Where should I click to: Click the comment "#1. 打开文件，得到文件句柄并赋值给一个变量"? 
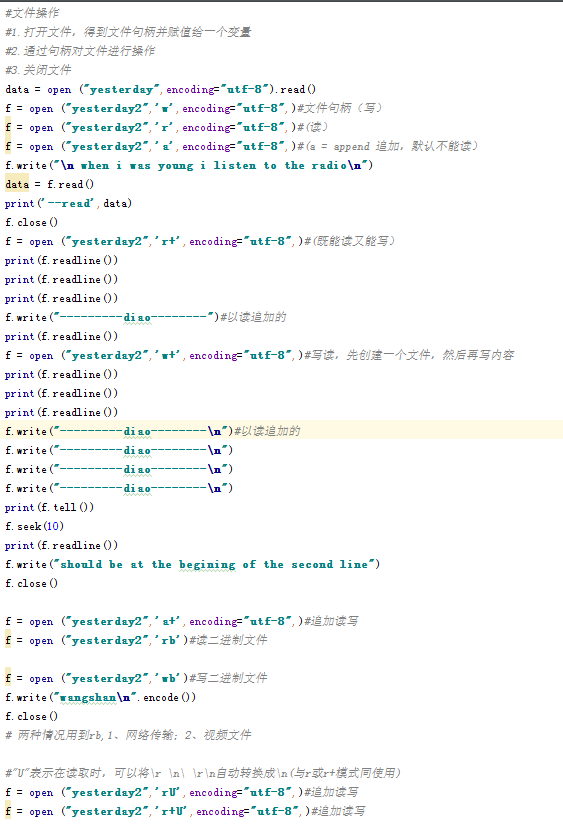click(128, 32)
